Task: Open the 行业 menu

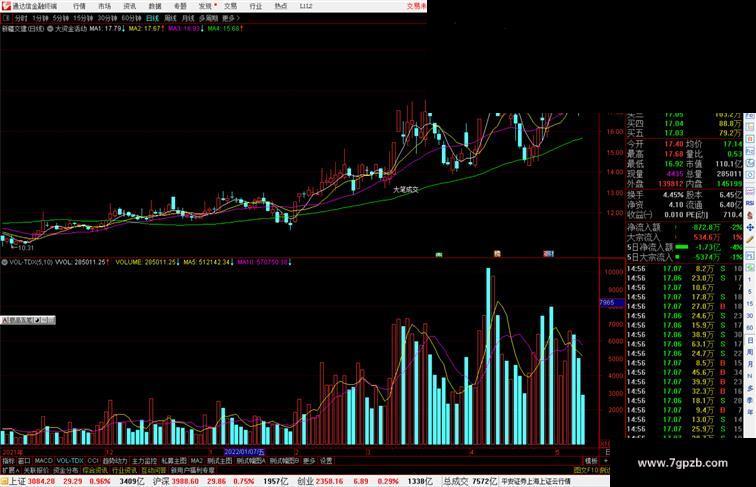Action: coord(256,6)
